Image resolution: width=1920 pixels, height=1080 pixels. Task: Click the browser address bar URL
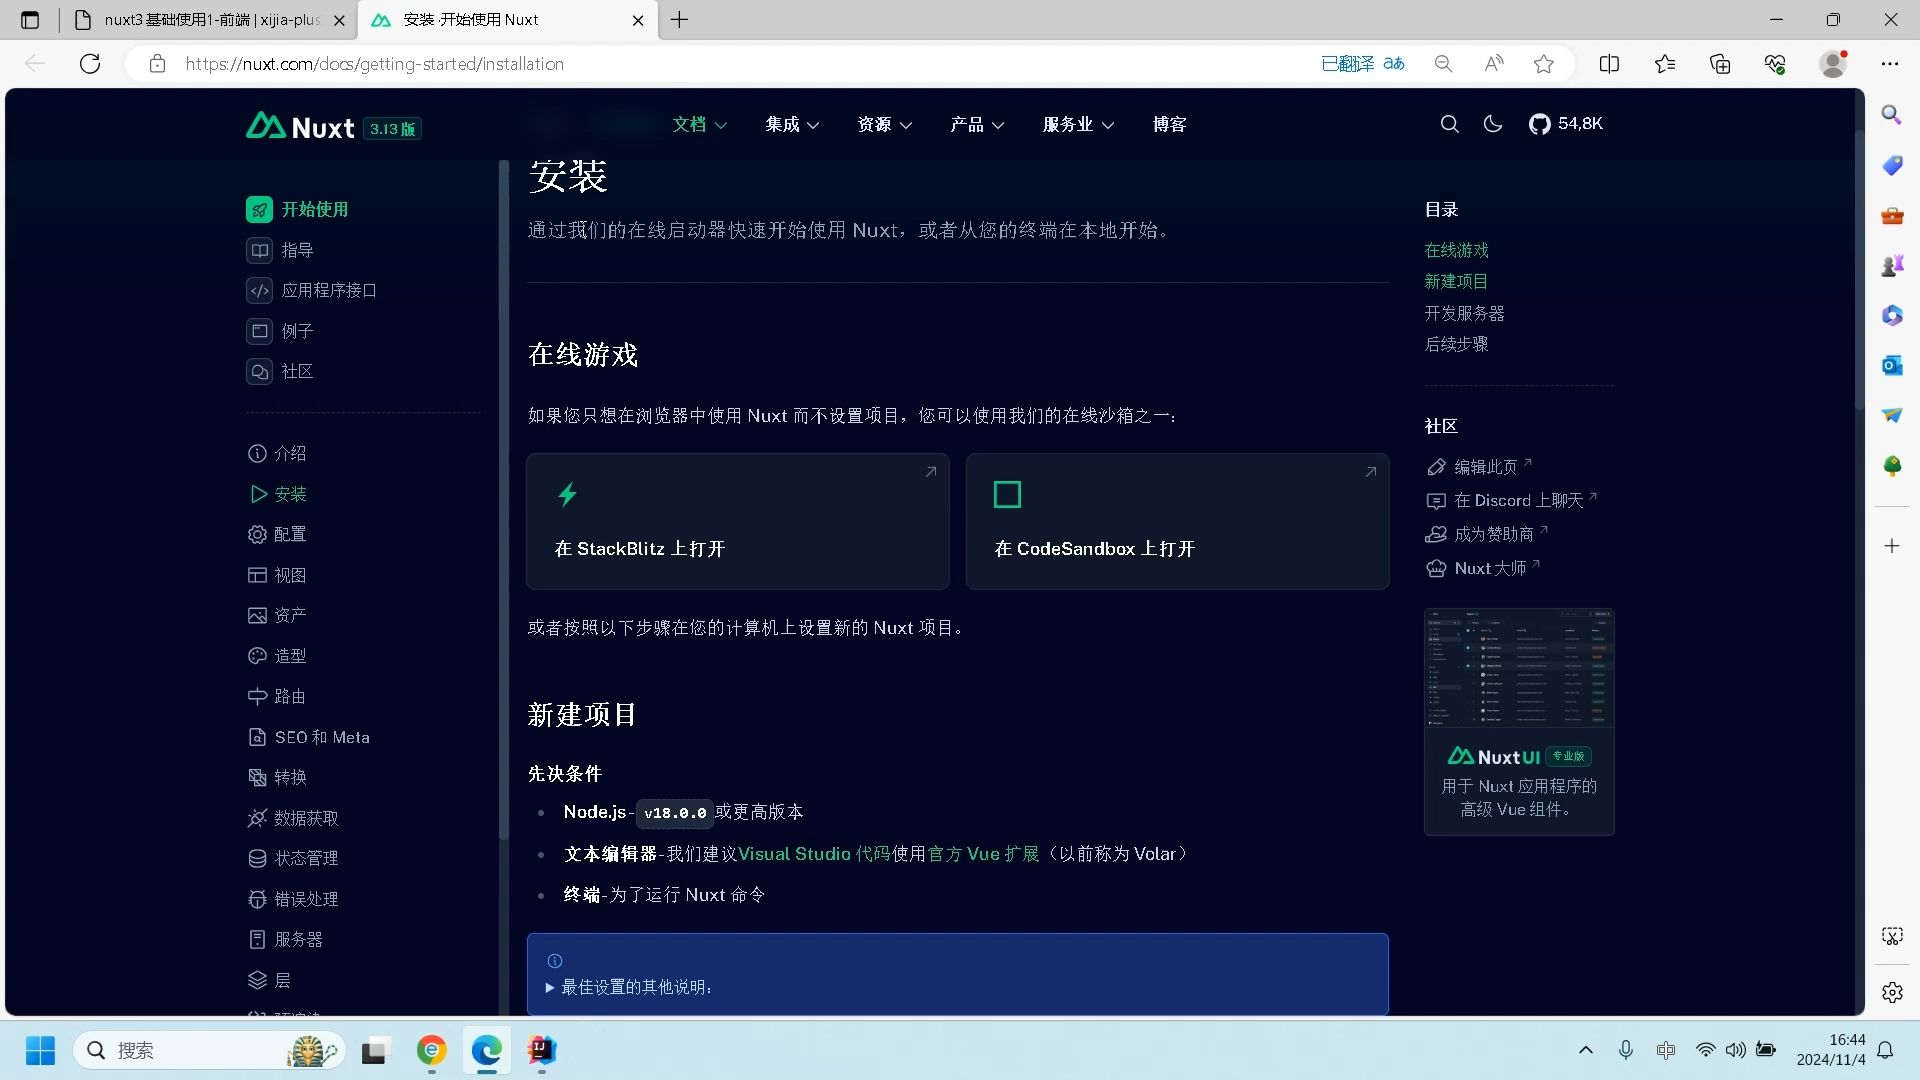click(x=374, y=64)
